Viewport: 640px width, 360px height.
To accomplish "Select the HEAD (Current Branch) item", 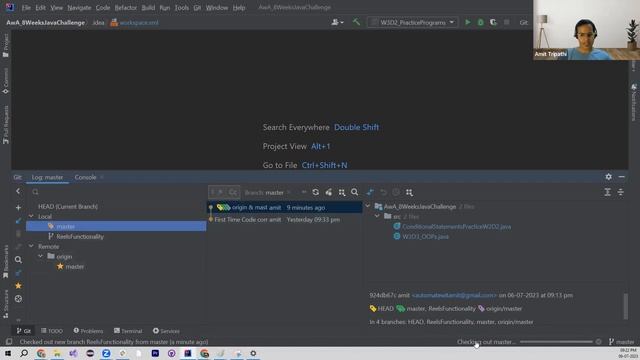I will click(68, 207).
